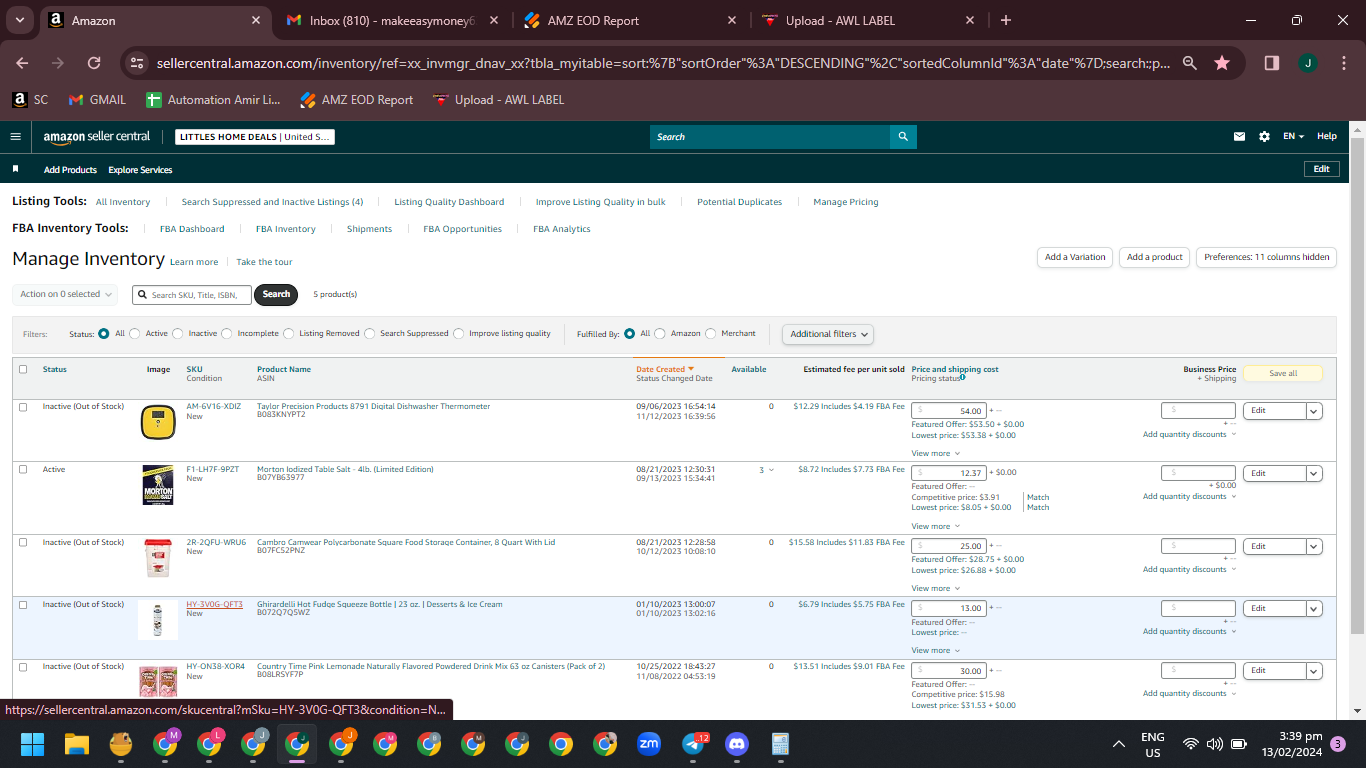Check the Ghirardelli Hot Fudge row checkbox
Viewport: 1366px width, 768px height.
point(23,604)
